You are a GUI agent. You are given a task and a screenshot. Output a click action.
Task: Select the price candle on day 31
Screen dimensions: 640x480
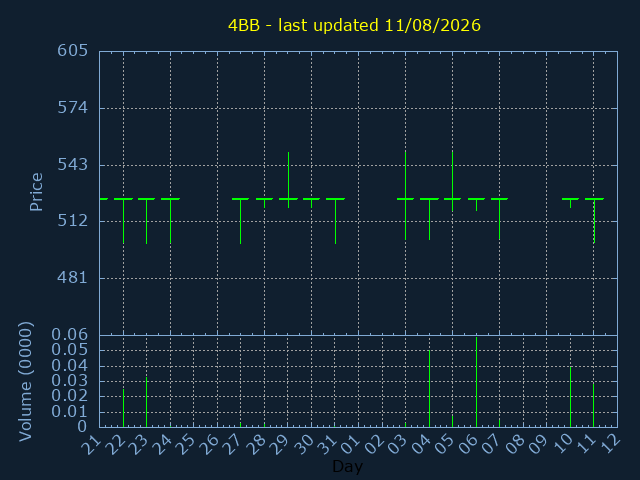(x=336, y=221)
